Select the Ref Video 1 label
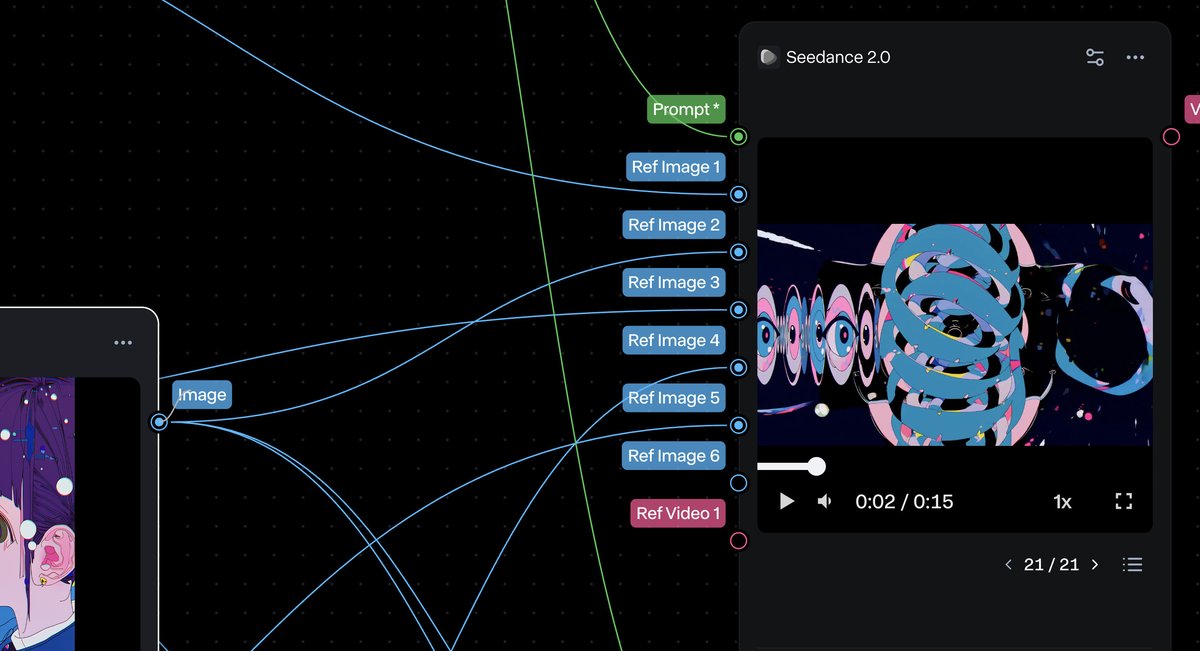1200x651 pixels. click(x=679, y=514)
